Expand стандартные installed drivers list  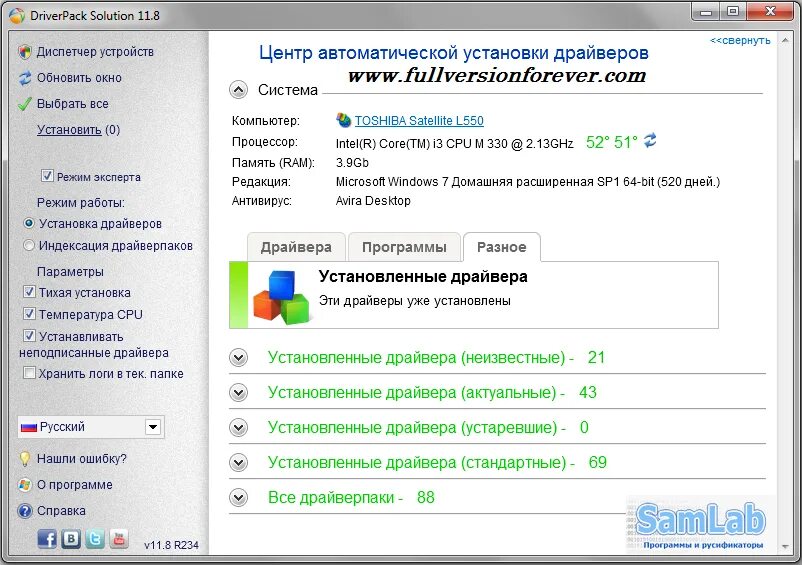pyautogui.click(x=238, y=463)
